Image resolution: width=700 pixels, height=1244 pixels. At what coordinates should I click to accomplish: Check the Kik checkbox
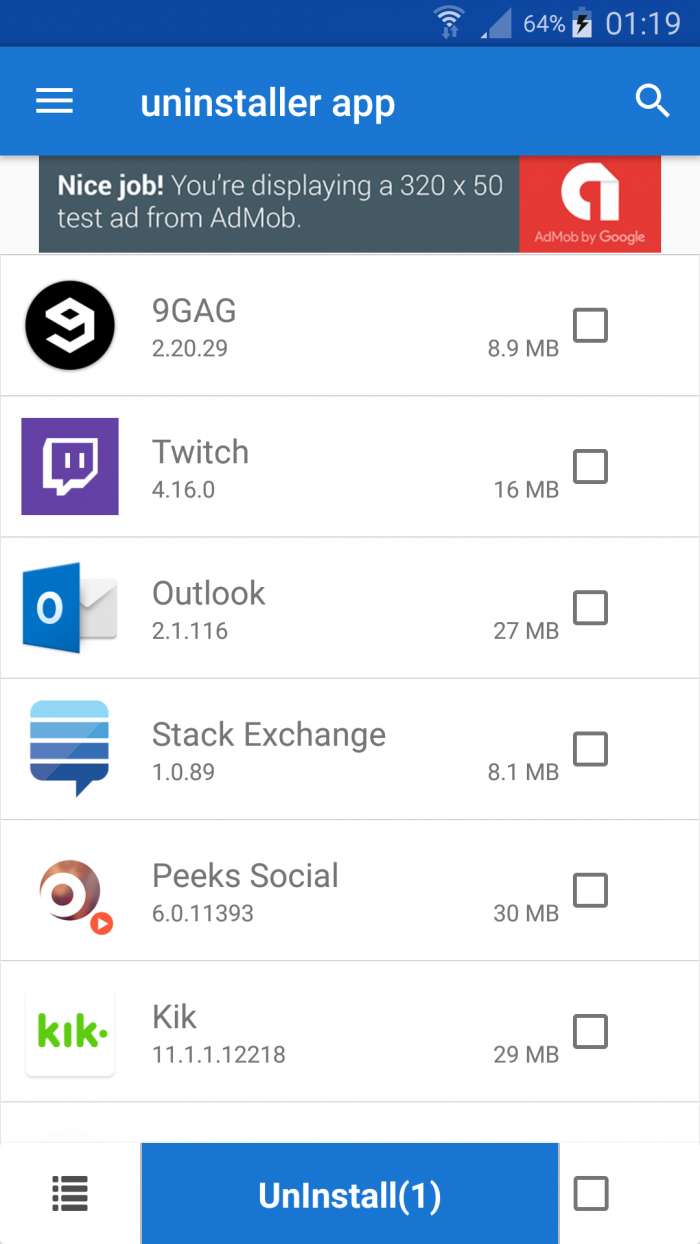(x=590, y=1031)
